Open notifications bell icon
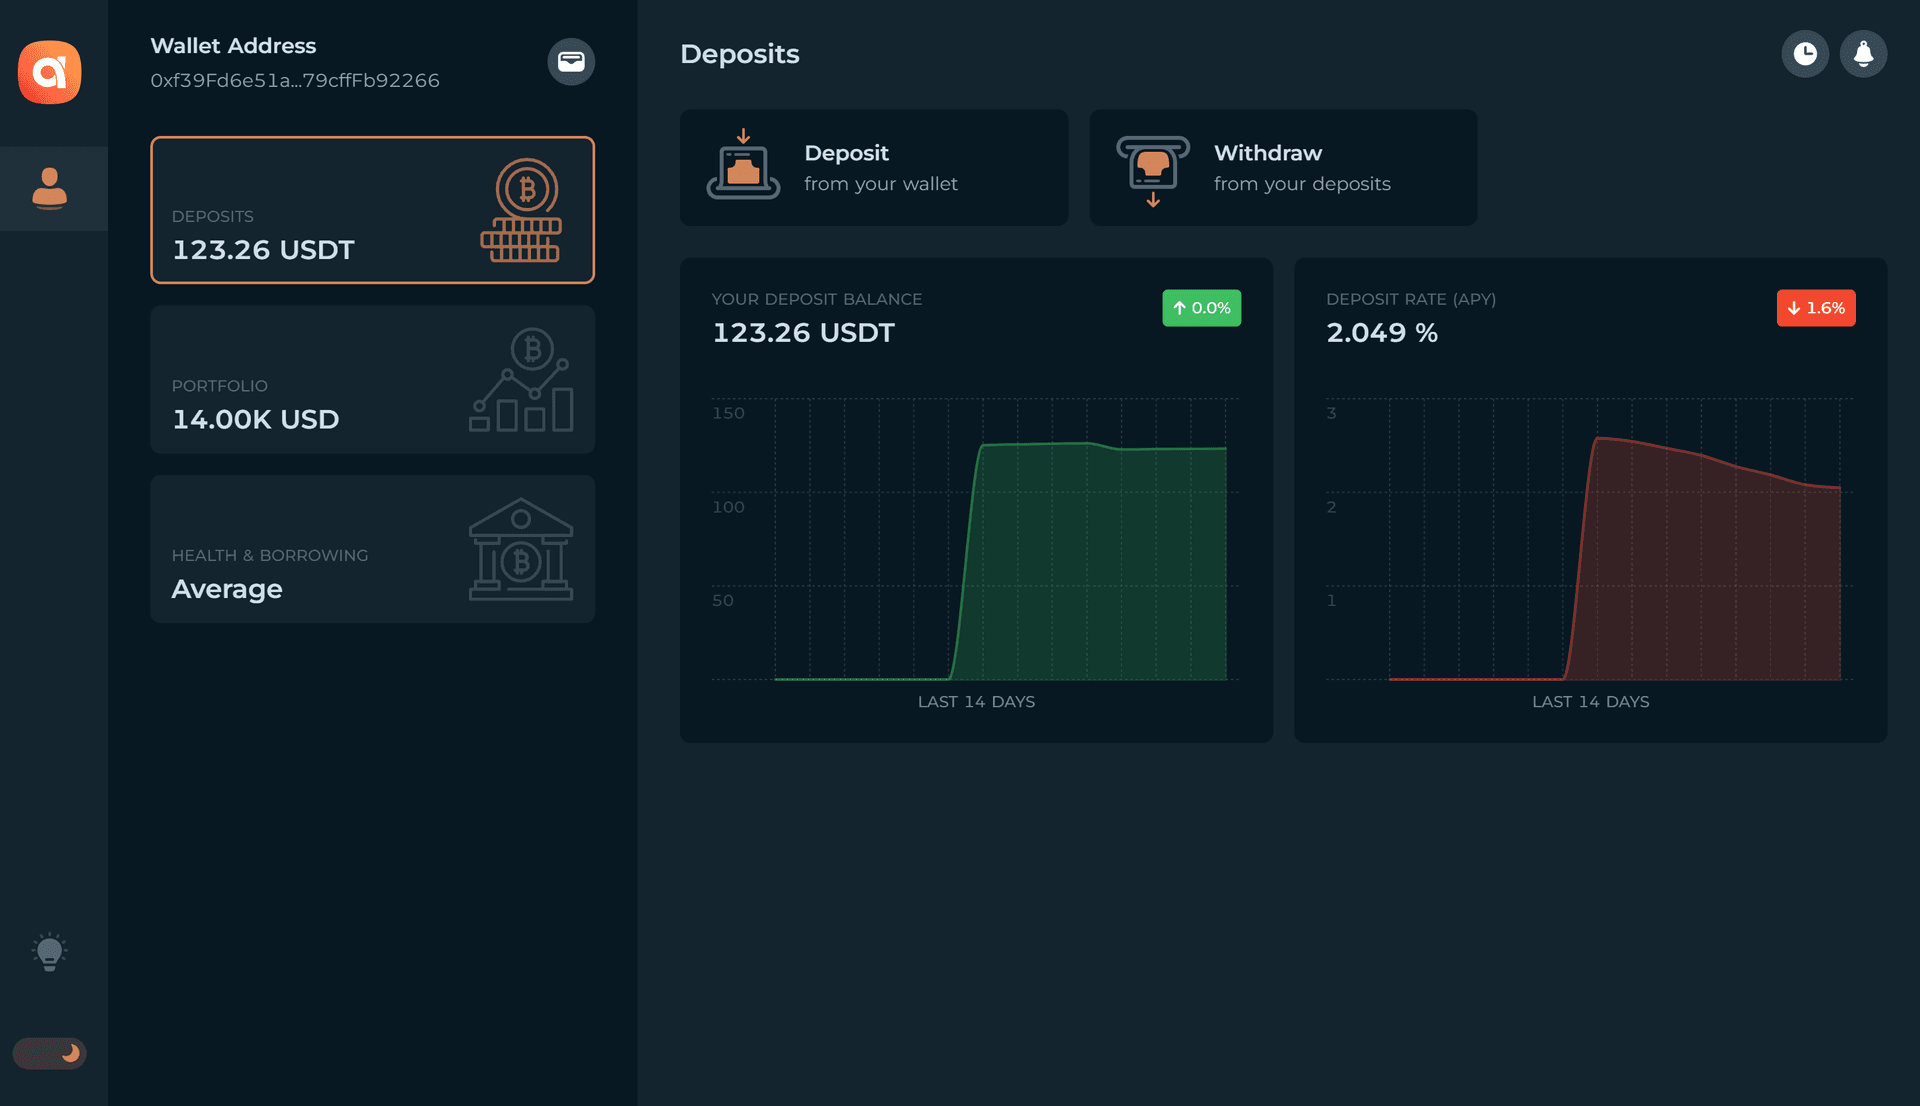Viewport: 1920px width, 1106px height. pyautogui.click(x=1863, y=54)
